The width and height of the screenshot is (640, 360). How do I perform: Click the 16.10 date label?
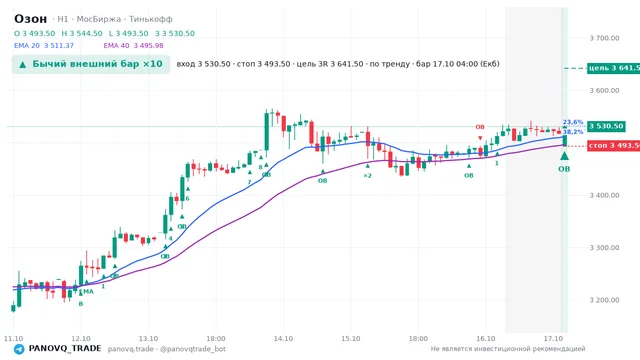(486, 339)
